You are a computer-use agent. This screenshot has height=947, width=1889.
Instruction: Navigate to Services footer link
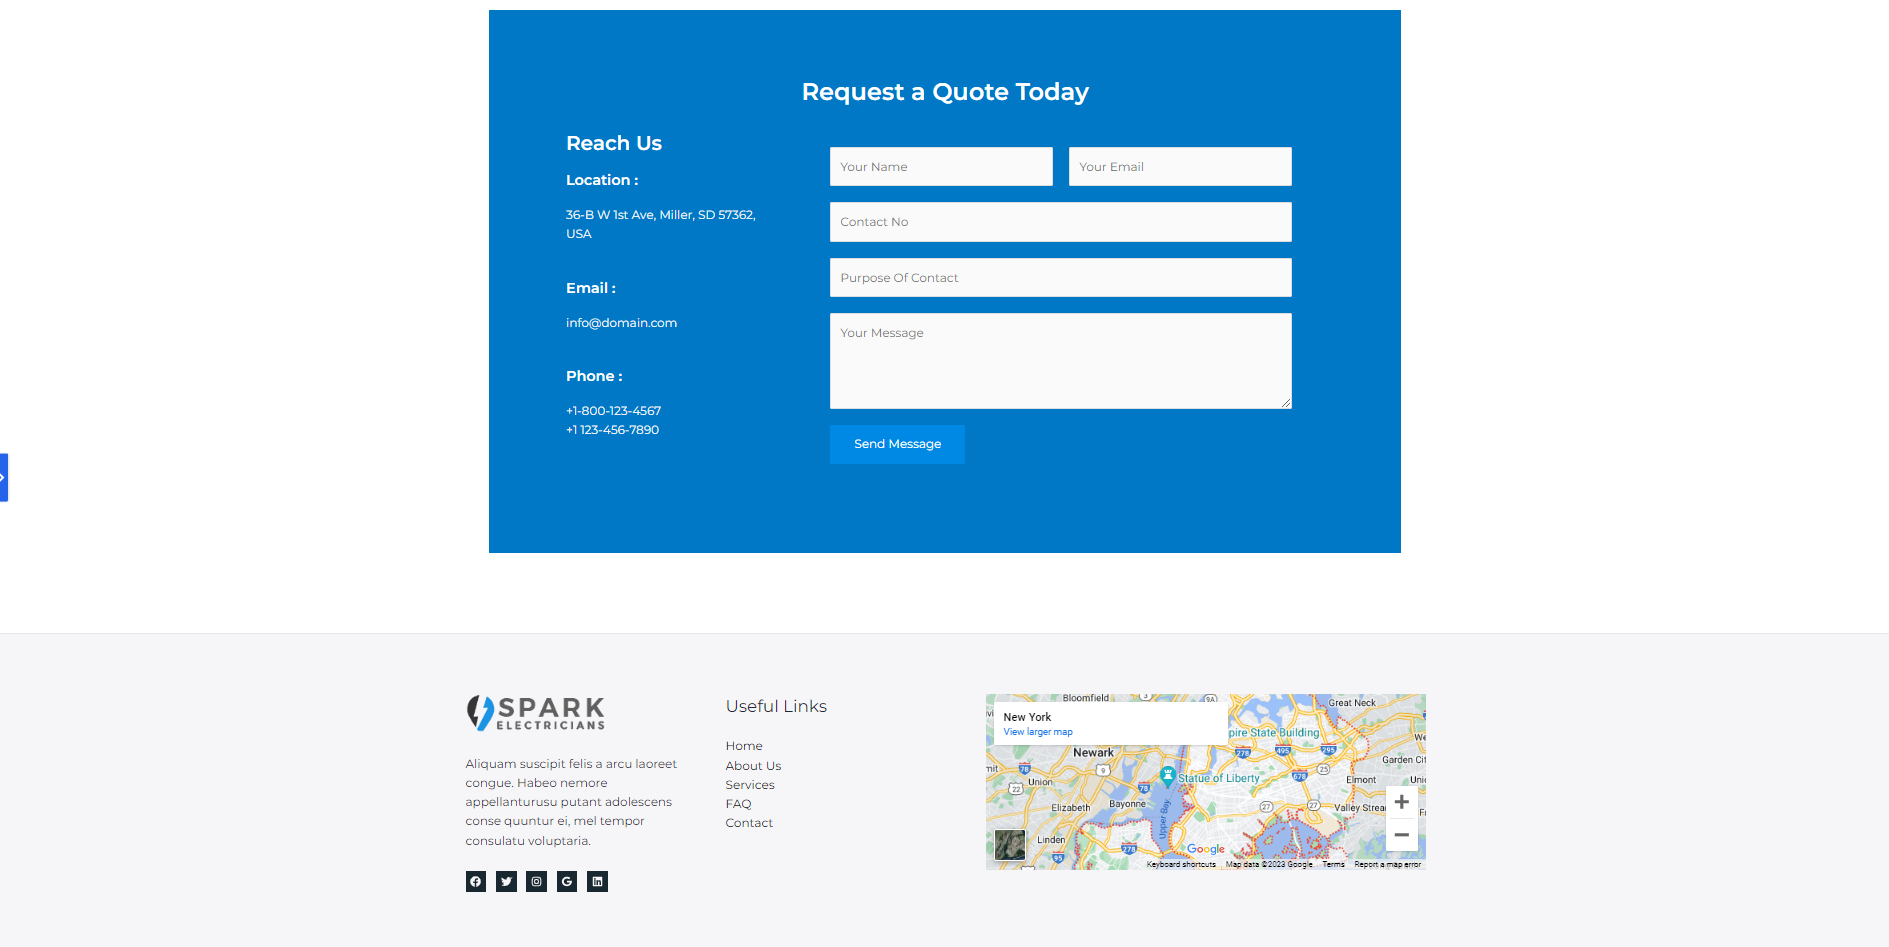750,785
